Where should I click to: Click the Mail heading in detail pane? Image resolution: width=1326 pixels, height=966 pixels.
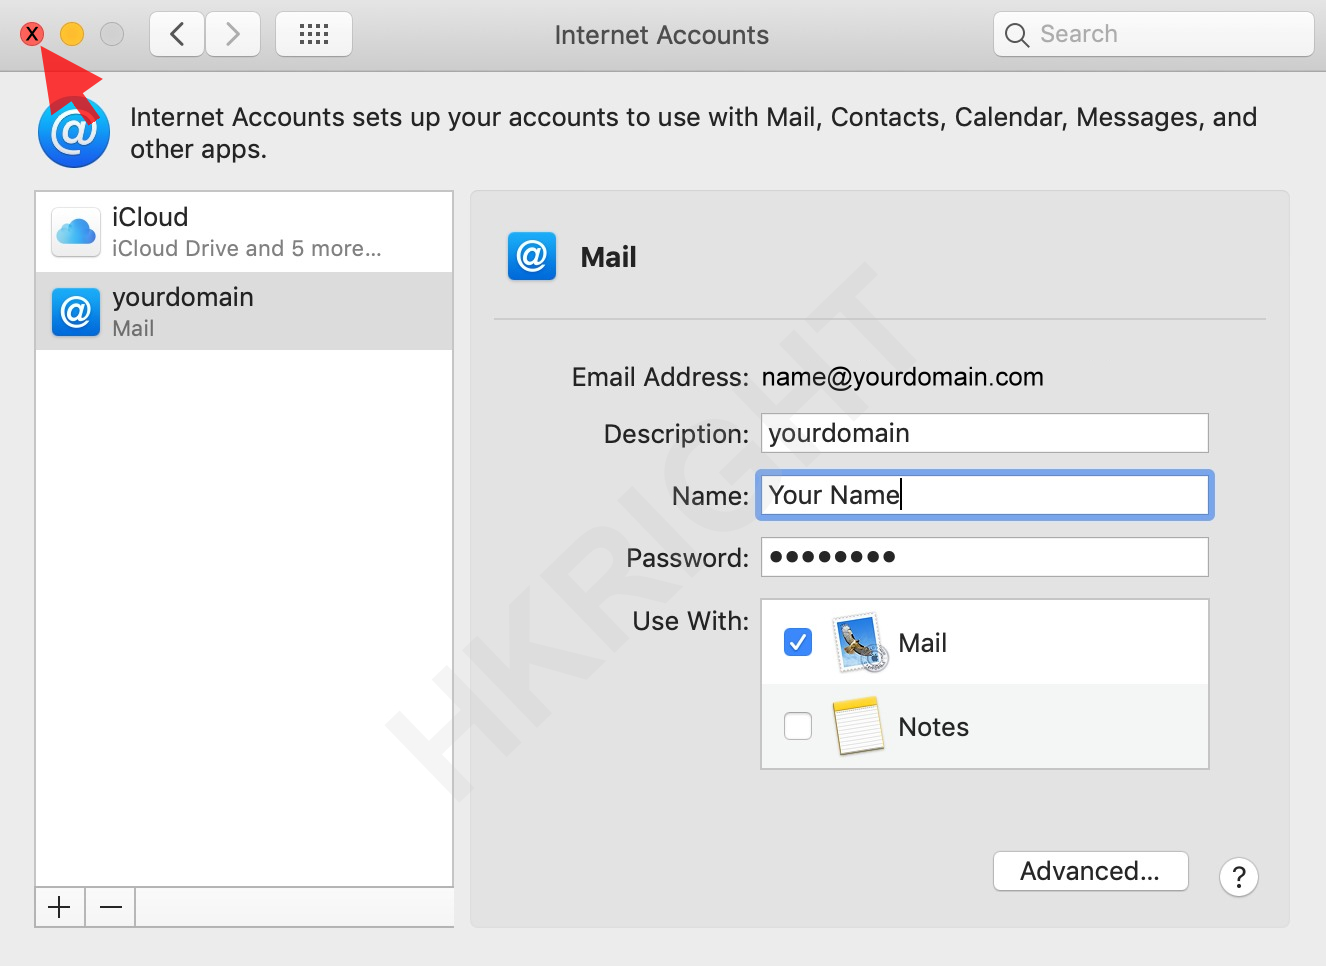[609, 257]
